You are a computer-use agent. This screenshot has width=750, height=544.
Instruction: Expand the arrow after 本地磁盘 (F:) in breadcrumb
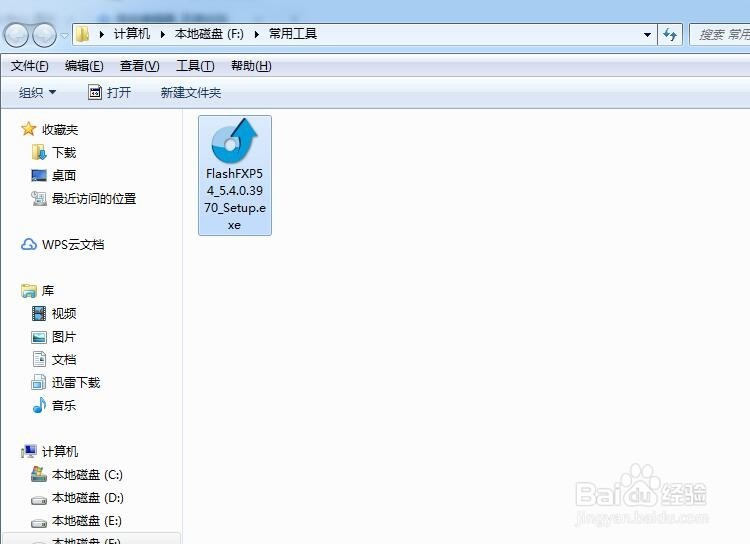[x=257, y=34]
